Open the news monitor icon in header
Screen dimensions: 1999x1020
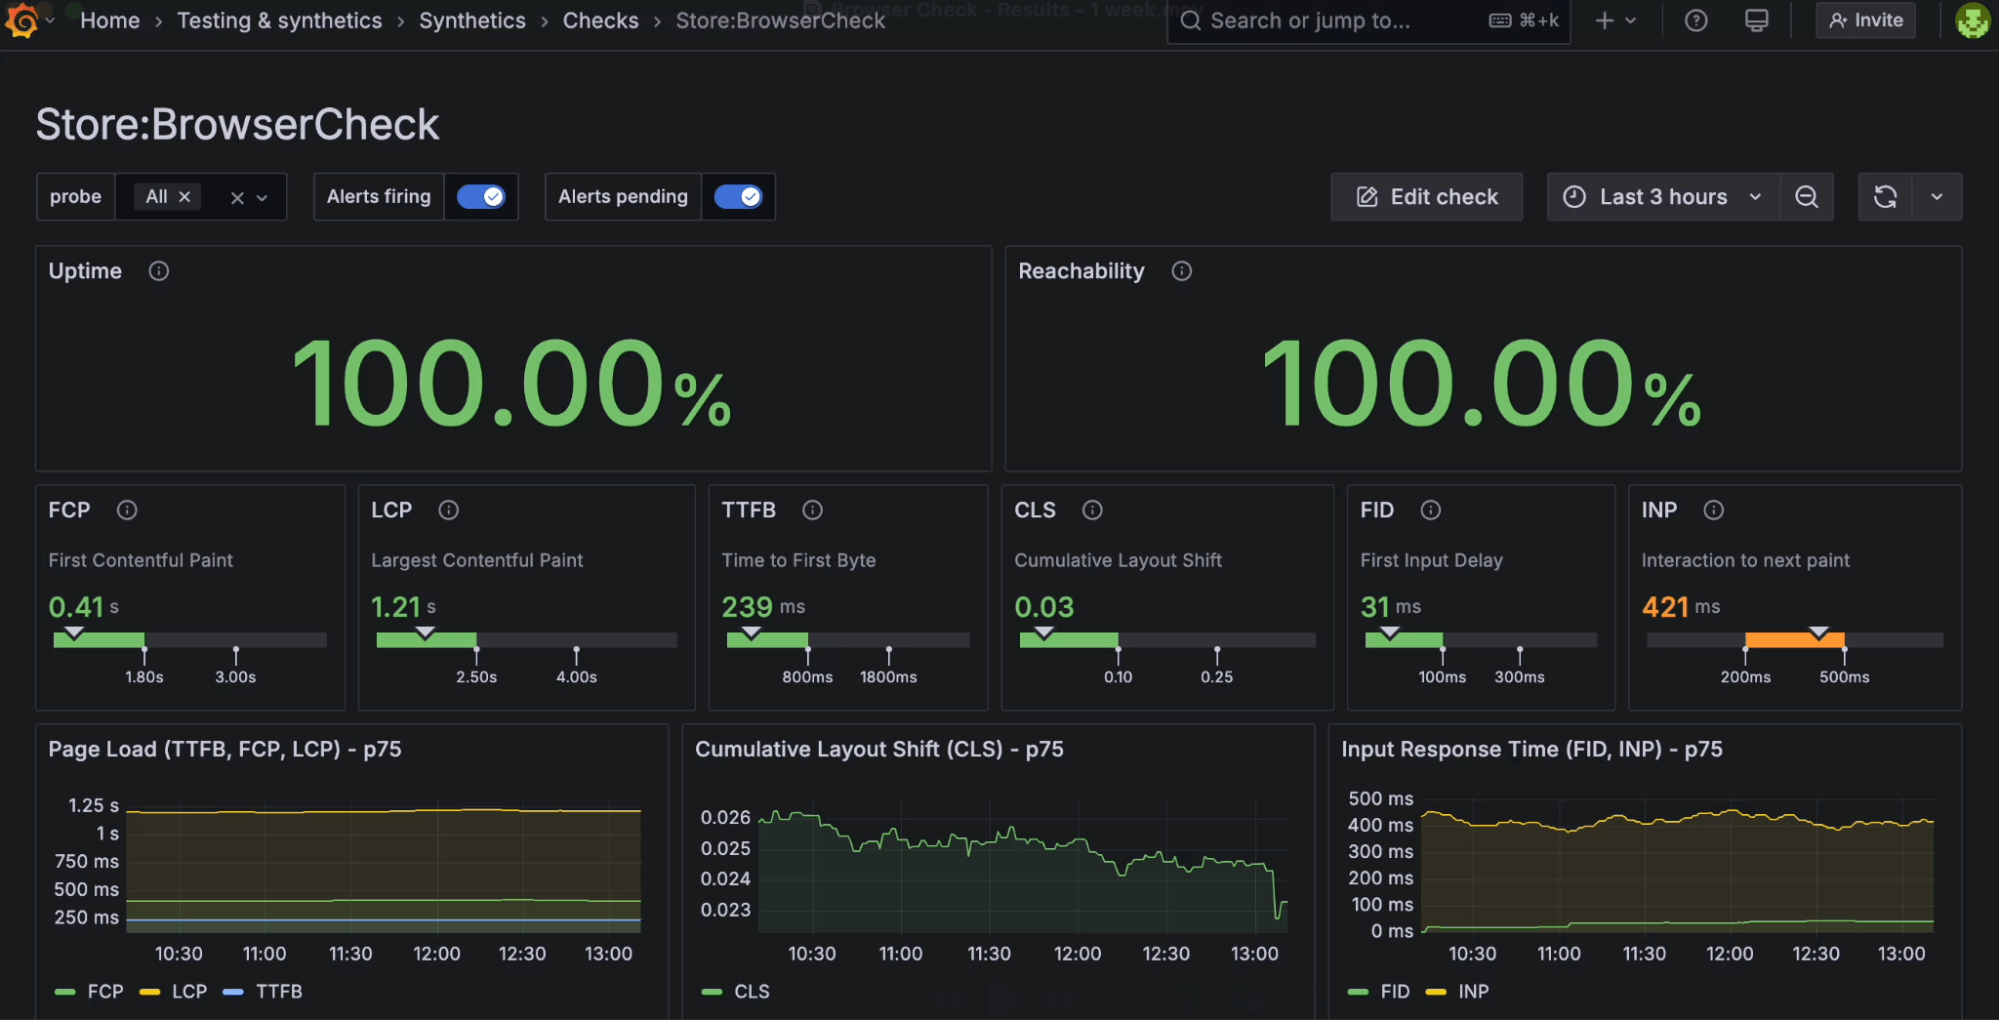(x=1756, y=21)
